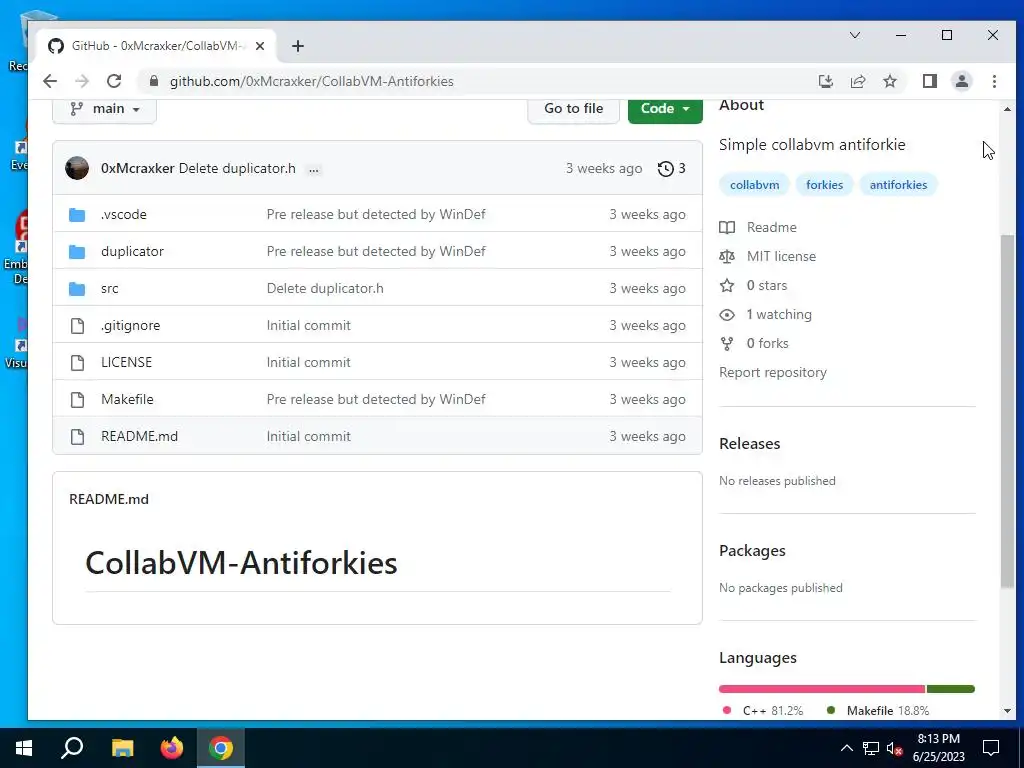This screenshot has height=768, width=1024.
Task: Expand commit message ellipsis
Action: [x=313, y=169]
